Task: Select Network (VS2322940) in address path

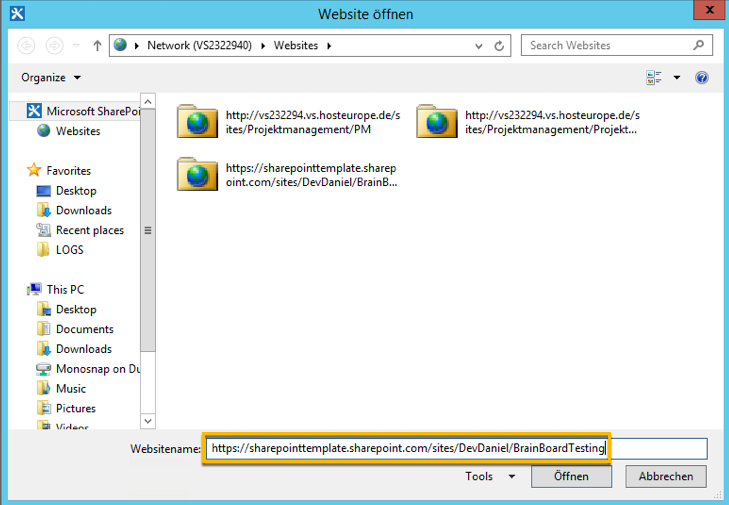Action: (x=199, y=46)
